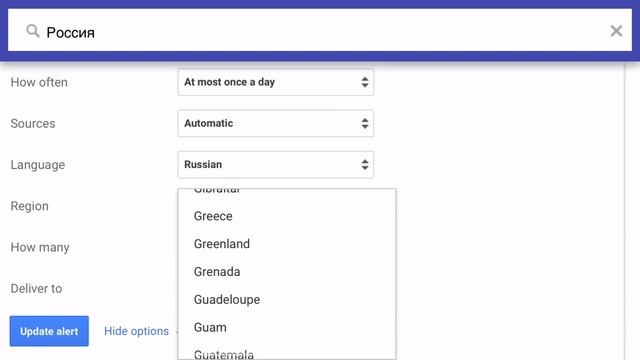This screenshot has height=360, width=640.
Task: Click the Language label
Action: click(x=38, y=165)
